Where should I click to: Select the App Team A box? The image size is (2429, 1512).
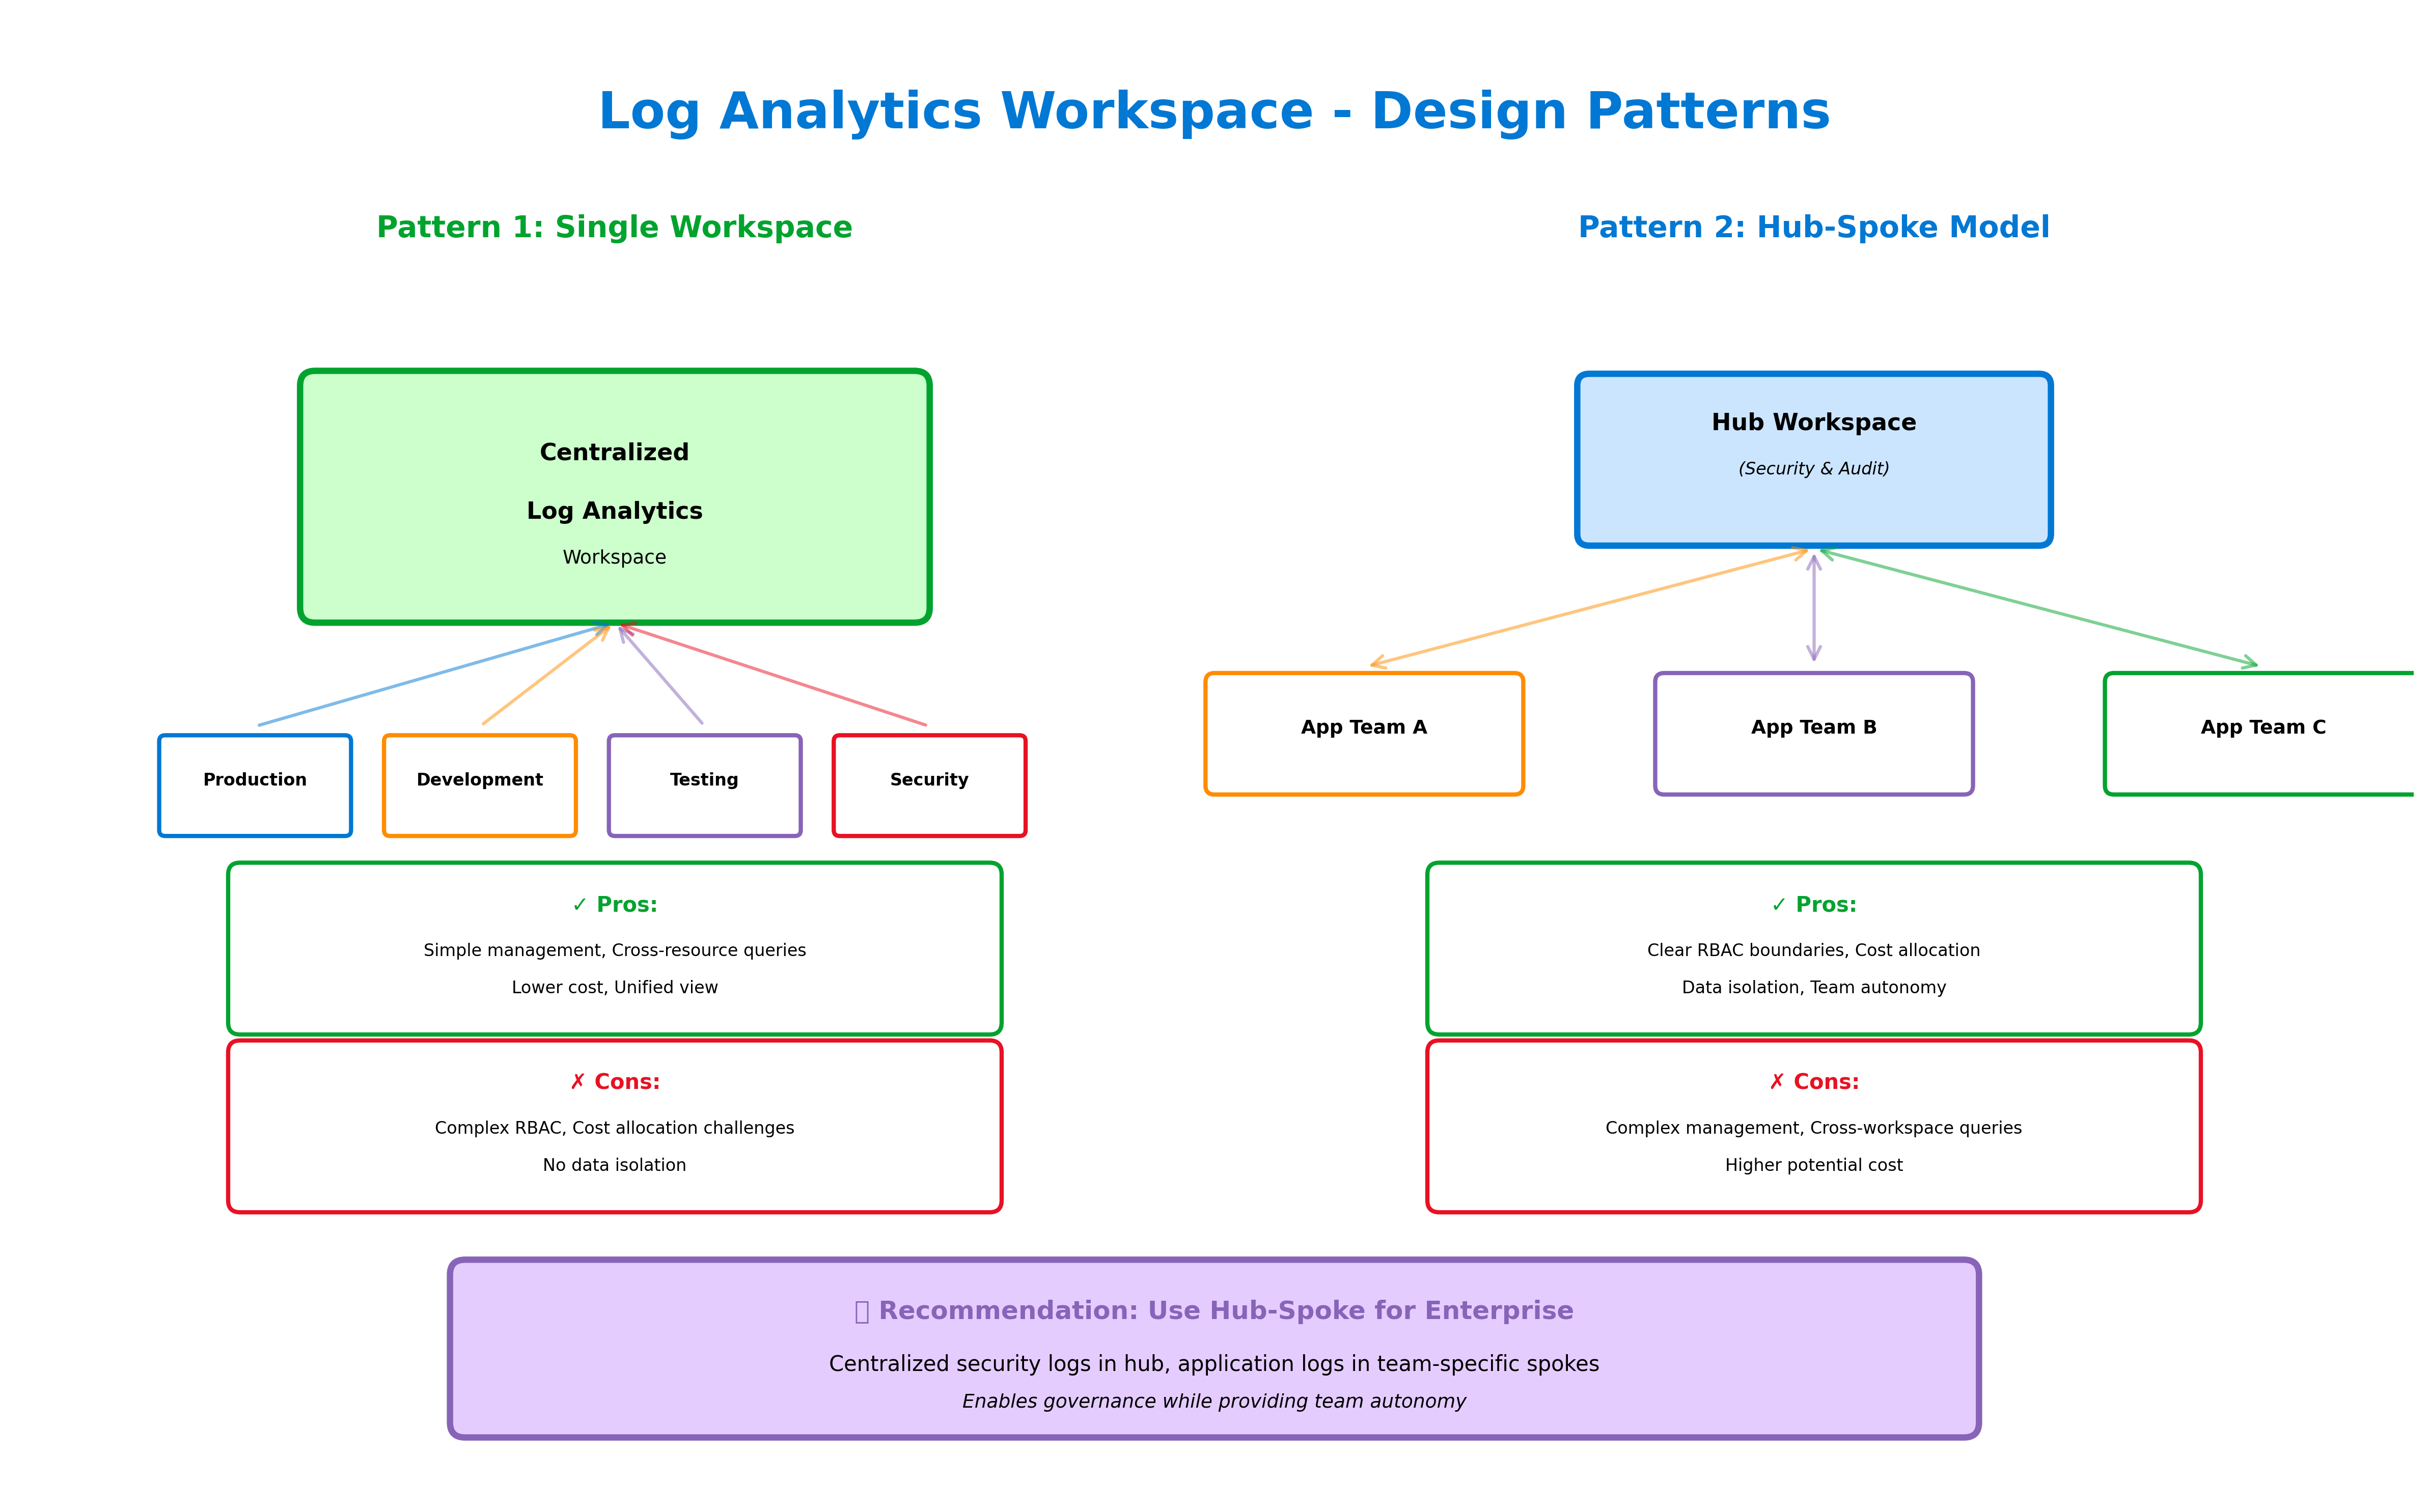coord(1363,733)
